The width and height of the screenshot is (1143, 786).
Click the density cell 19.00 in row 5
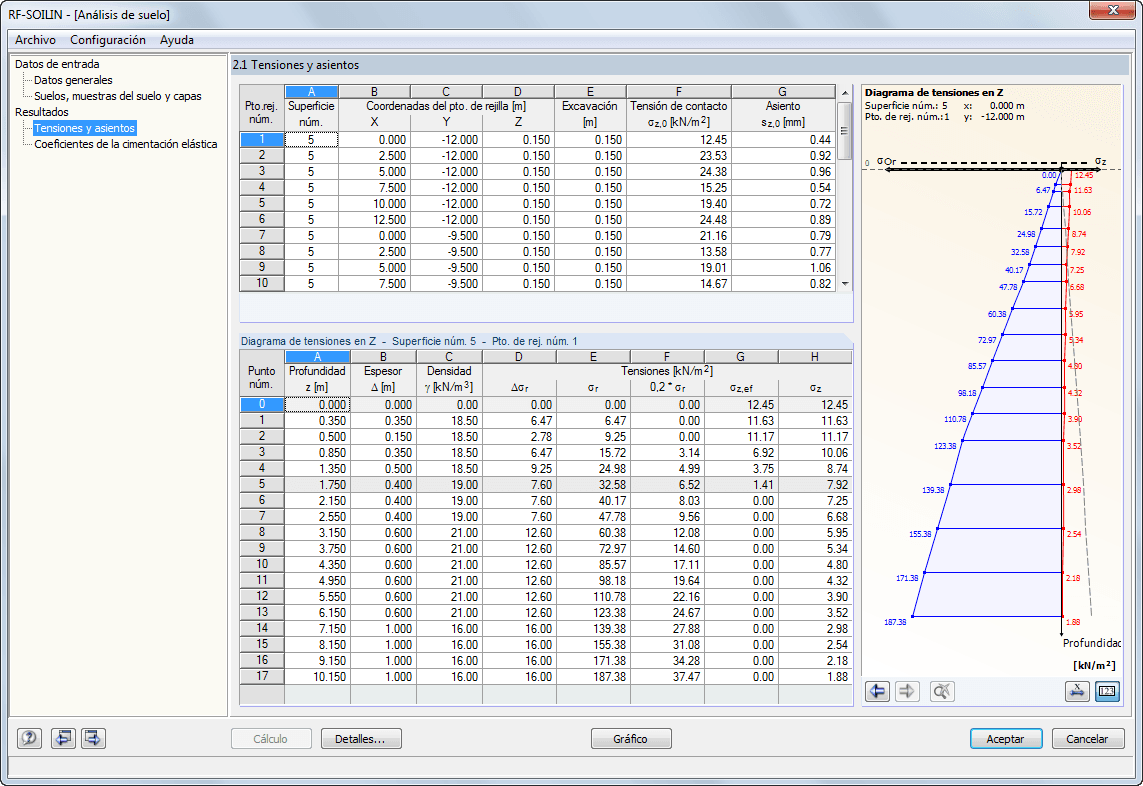click(449, 485)
